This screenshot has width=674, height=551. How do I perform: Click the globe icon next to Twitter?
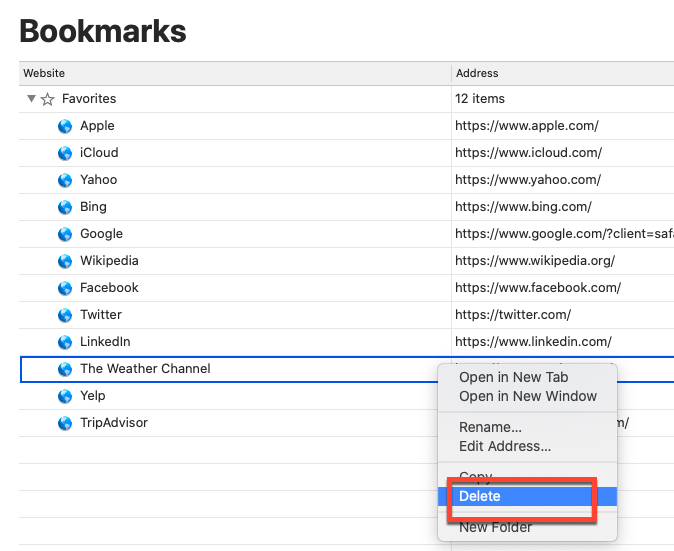click(65, 315)
